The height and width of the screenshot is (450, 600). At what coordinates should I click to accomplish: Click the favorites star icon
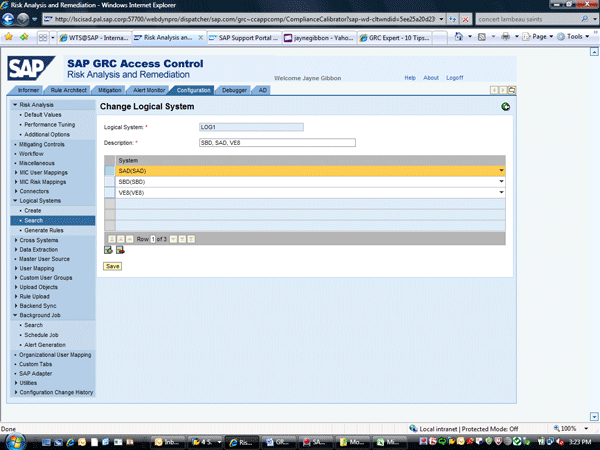pos(9,37)
